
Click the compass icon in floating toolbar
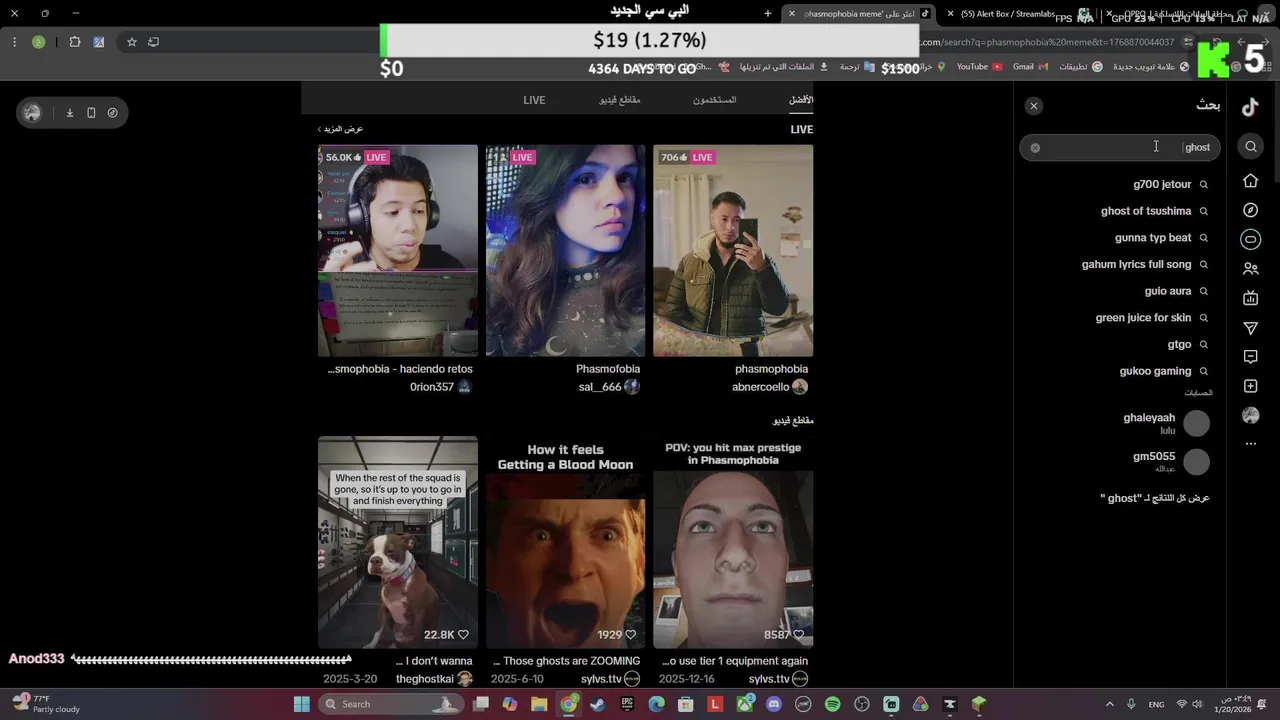113,113
